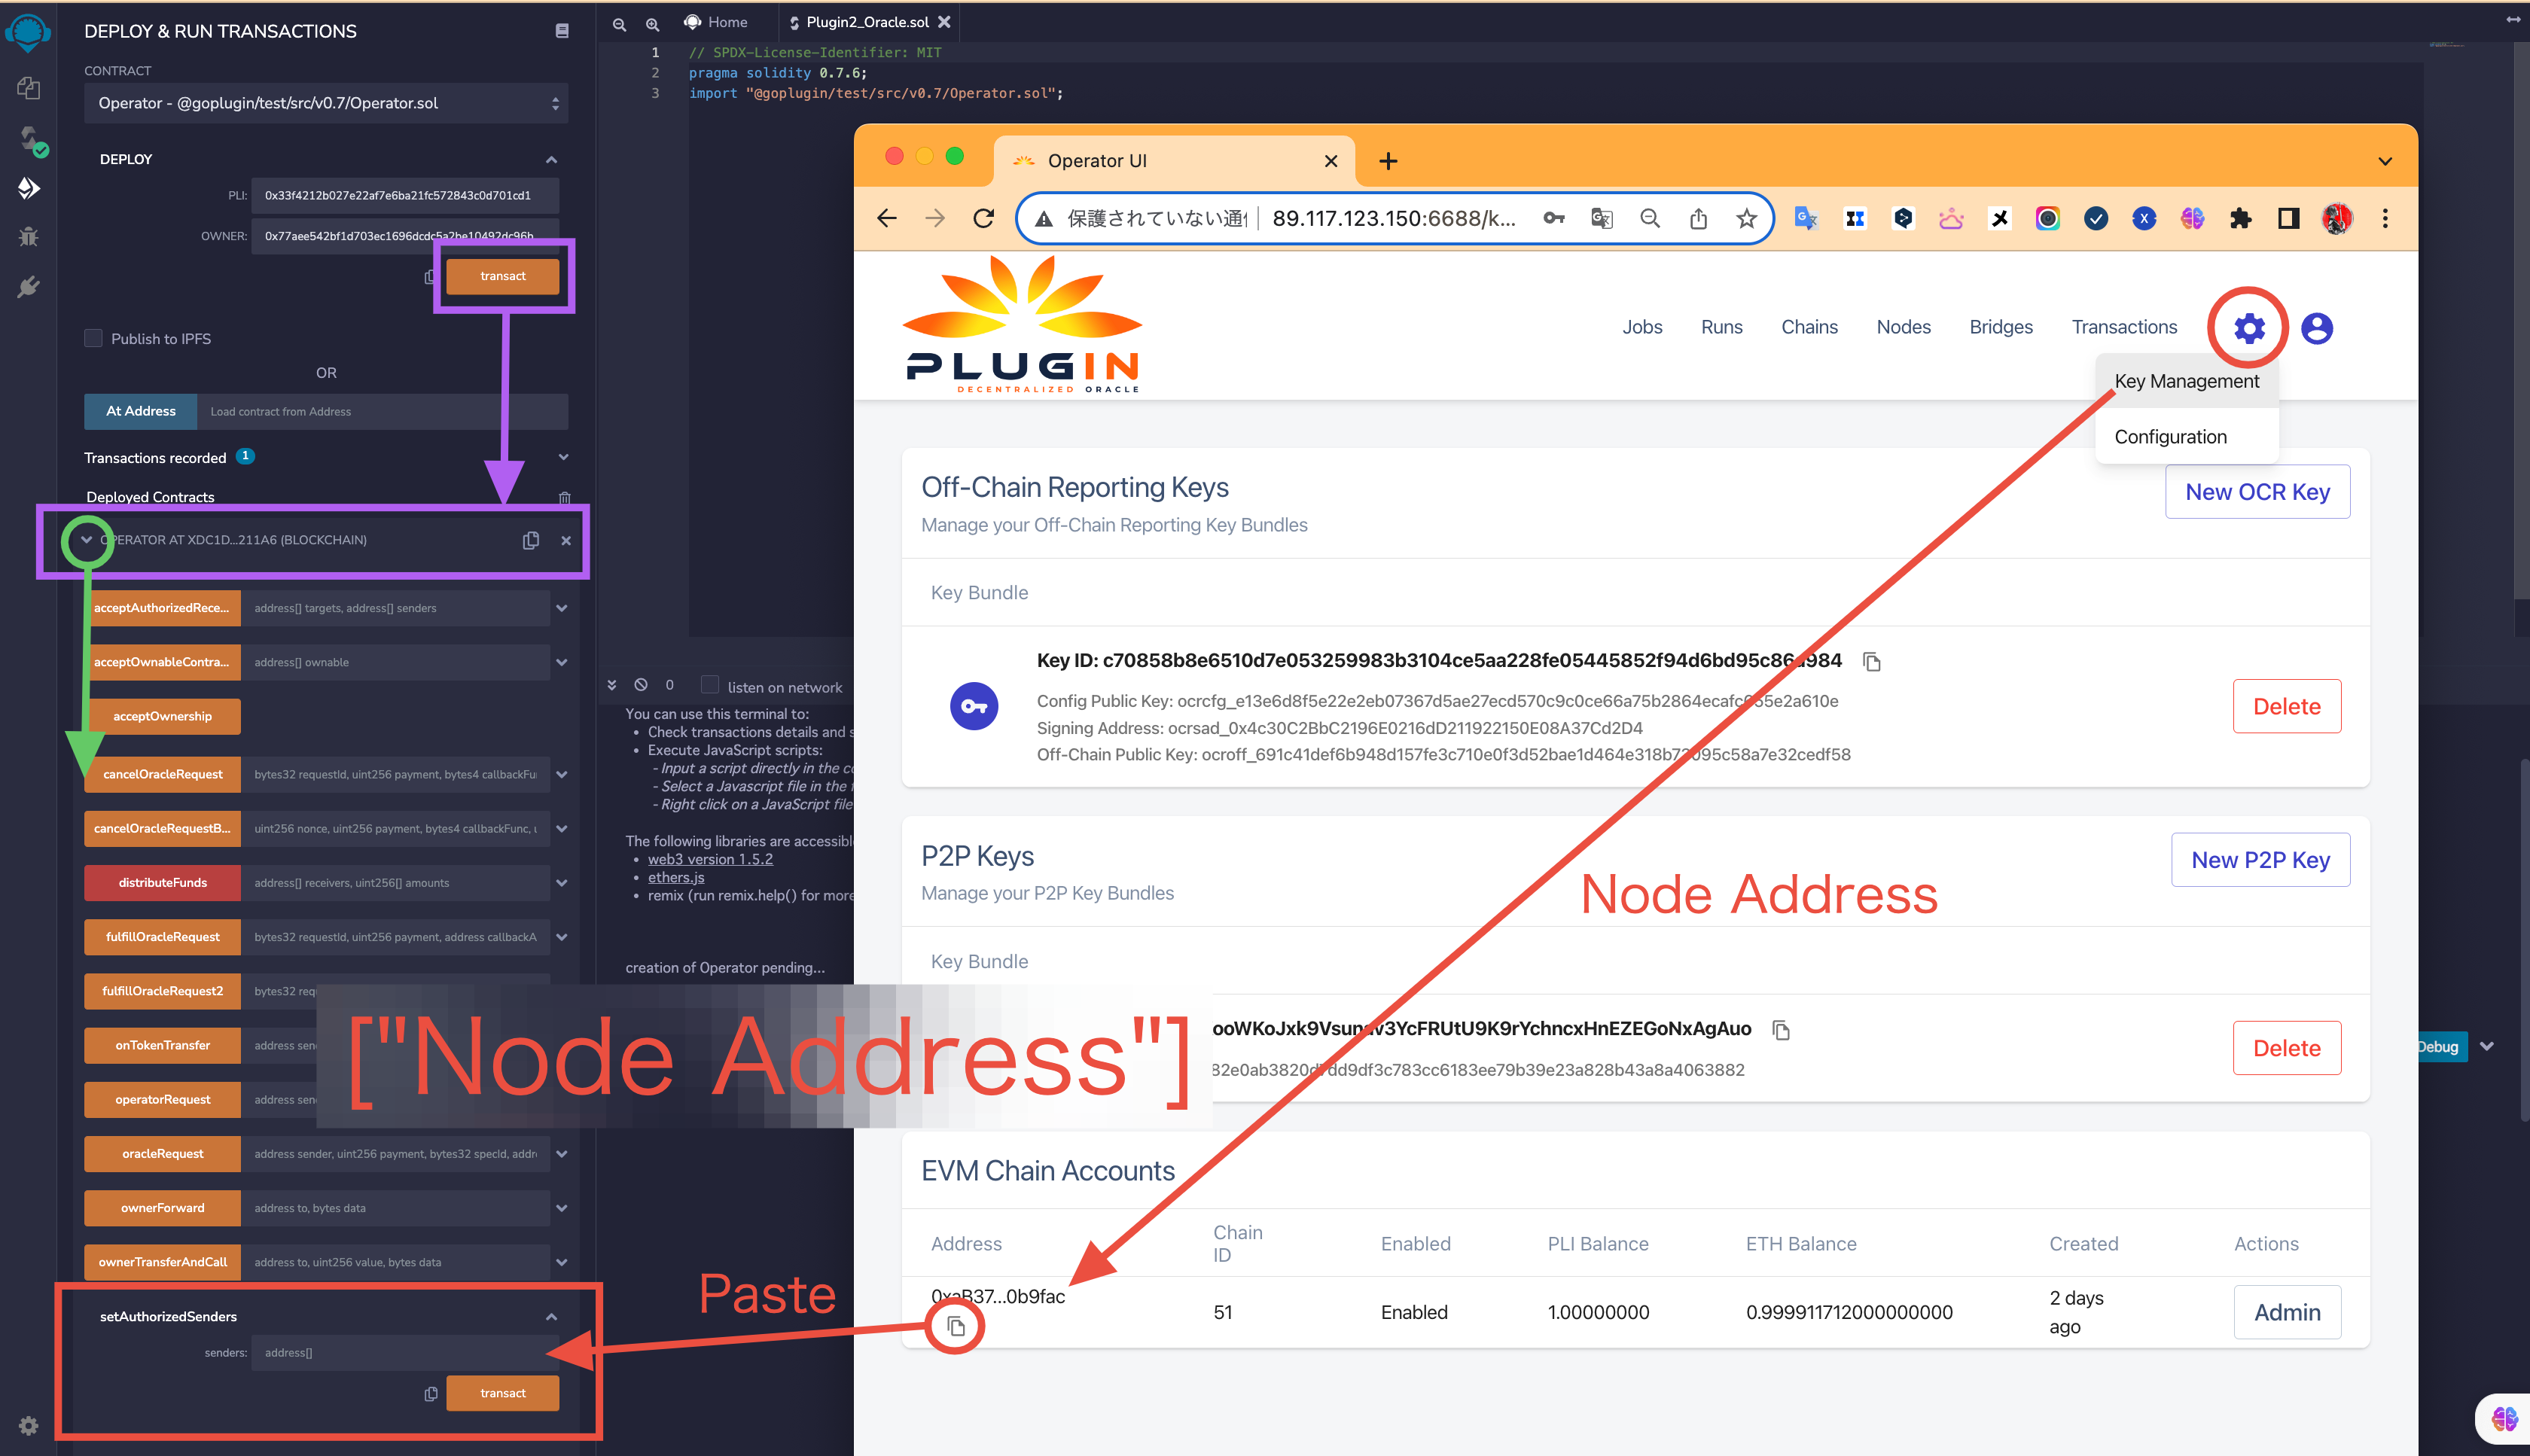Open the debugger bug icon in sidebar
The image size is (2530, 1456).
(x=28, y=236)
